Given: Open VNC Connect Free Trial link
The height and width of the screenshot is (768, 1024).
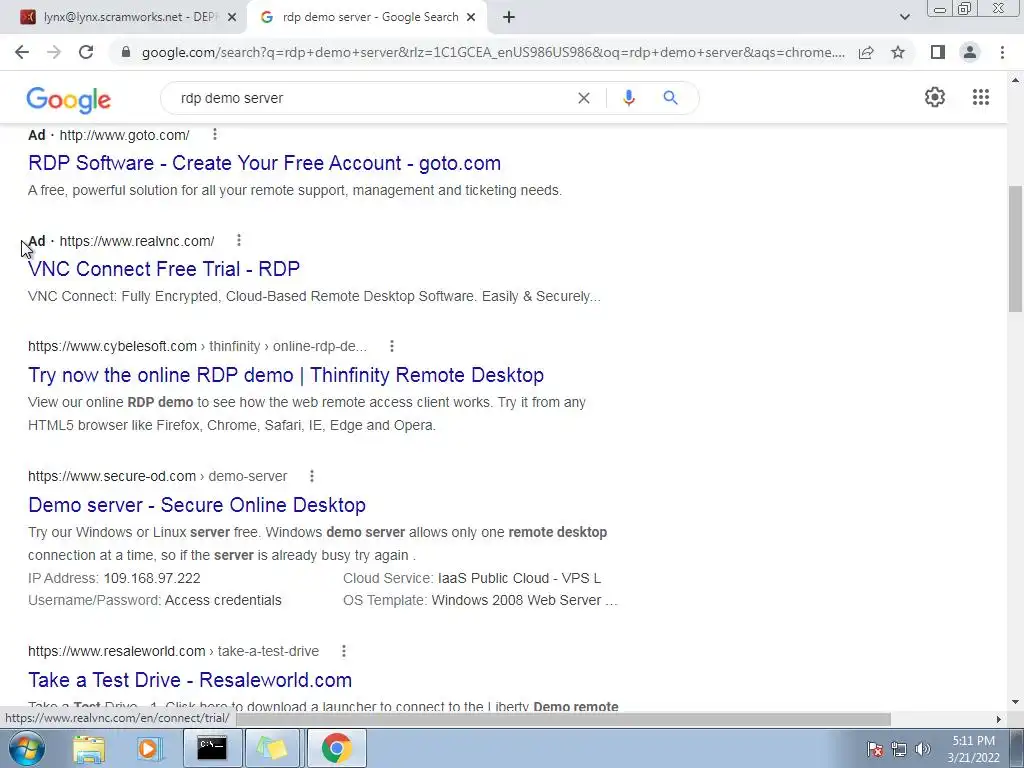Looking at the screenshot, I should pyautogui.click(x=164, y=269).
